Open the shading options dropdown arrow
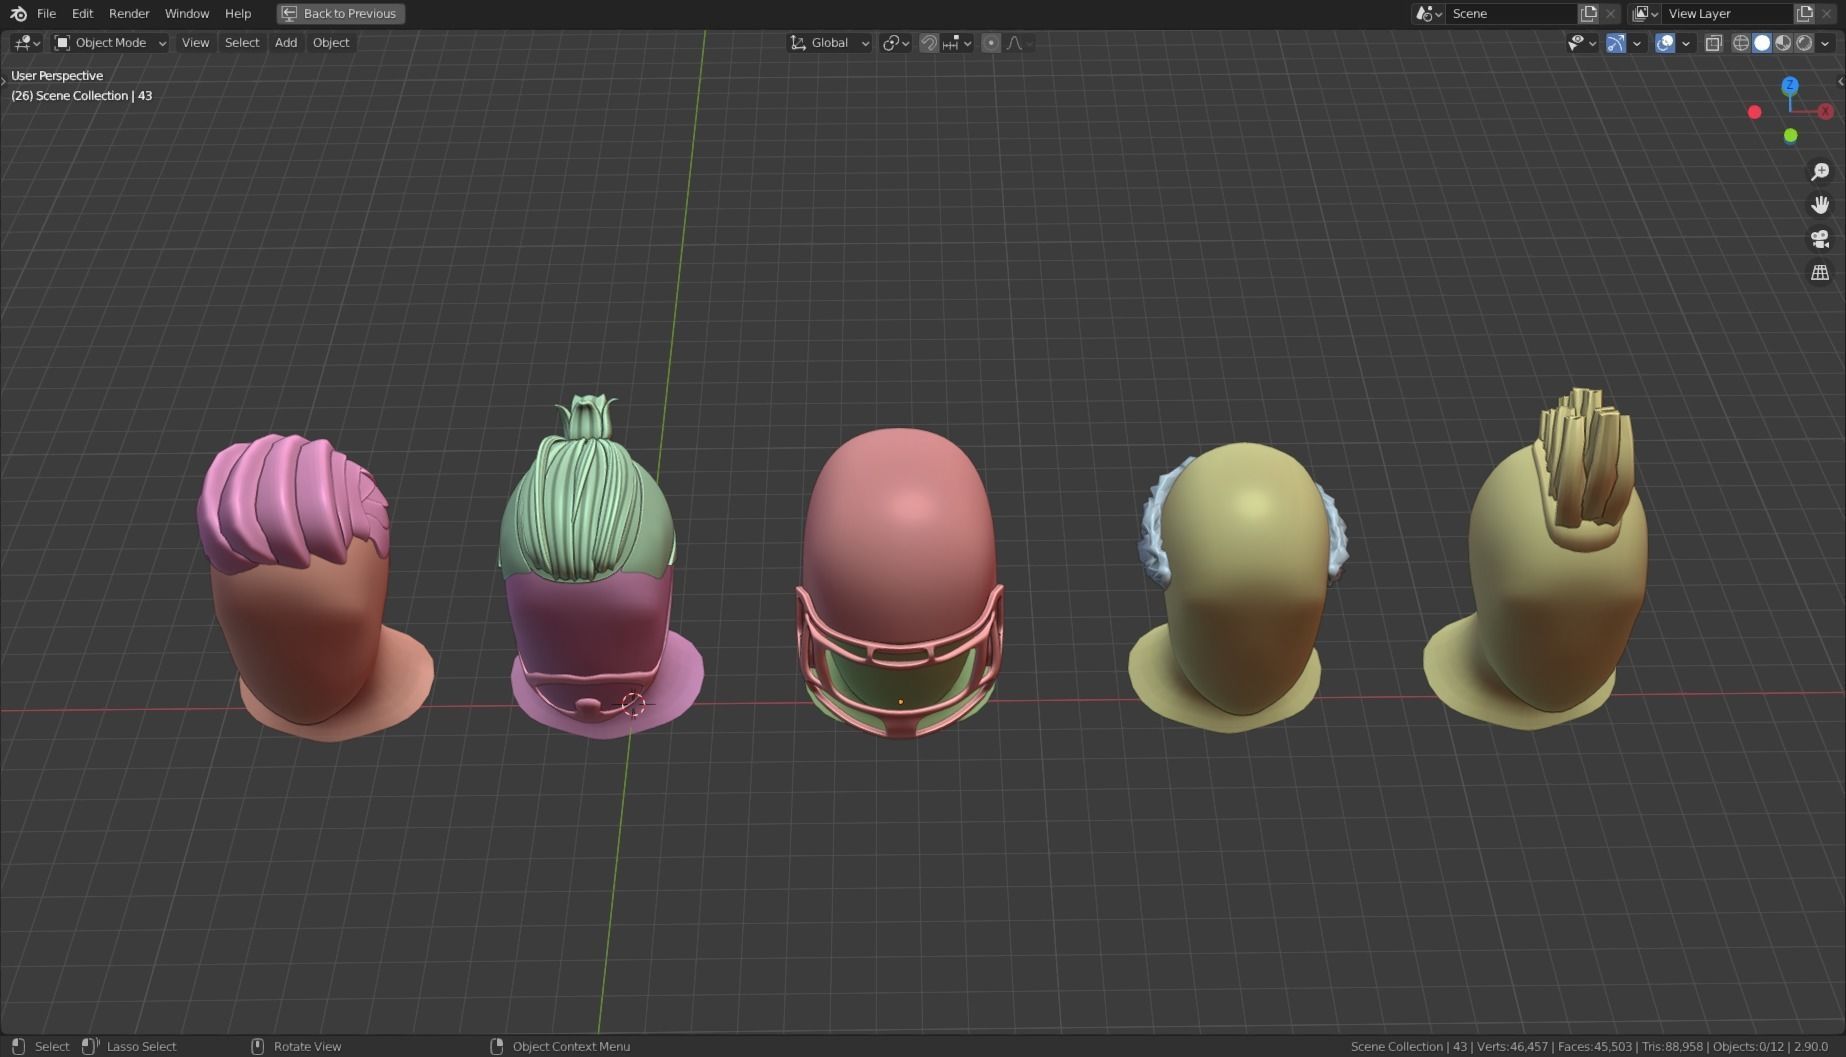The height and width of the screenshot is (1057, 1846). [1825, 43]
